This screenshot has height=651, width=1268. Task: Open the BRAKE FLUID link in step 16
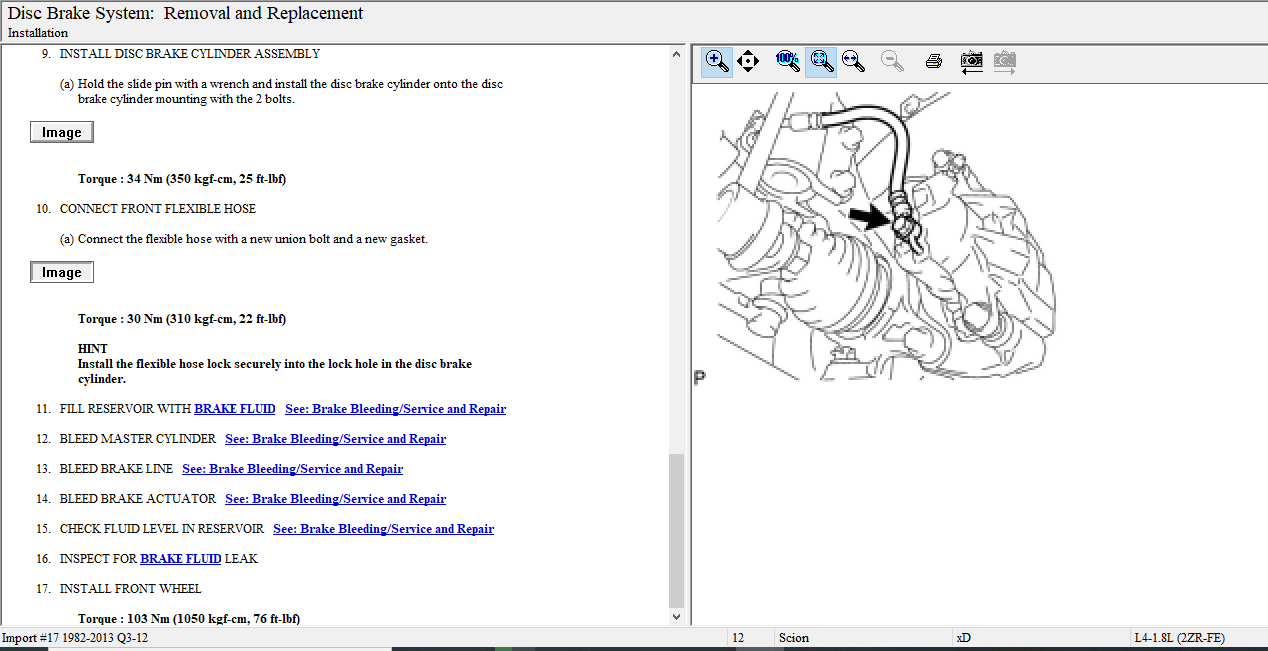180,559
